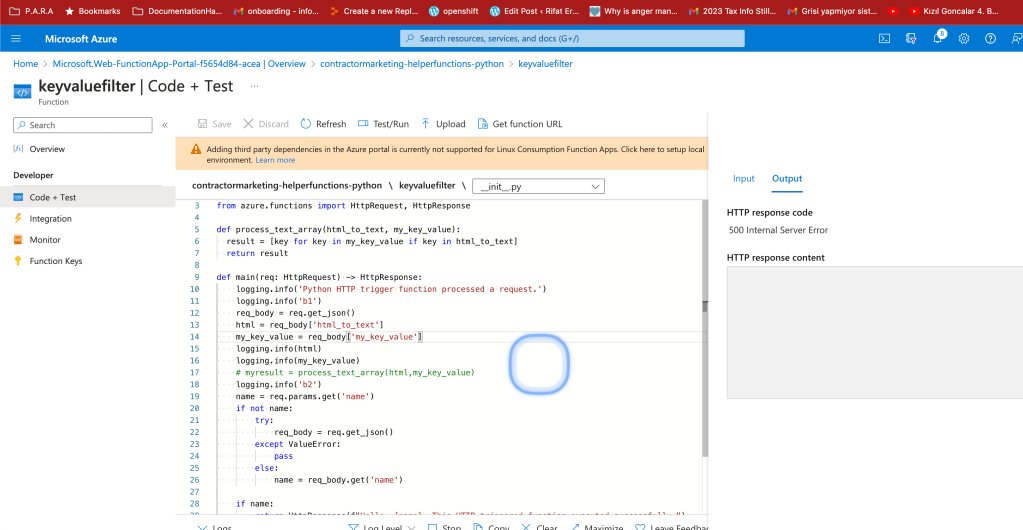
Task: Open the Edit Post bookmark
Action: point(535,11)
